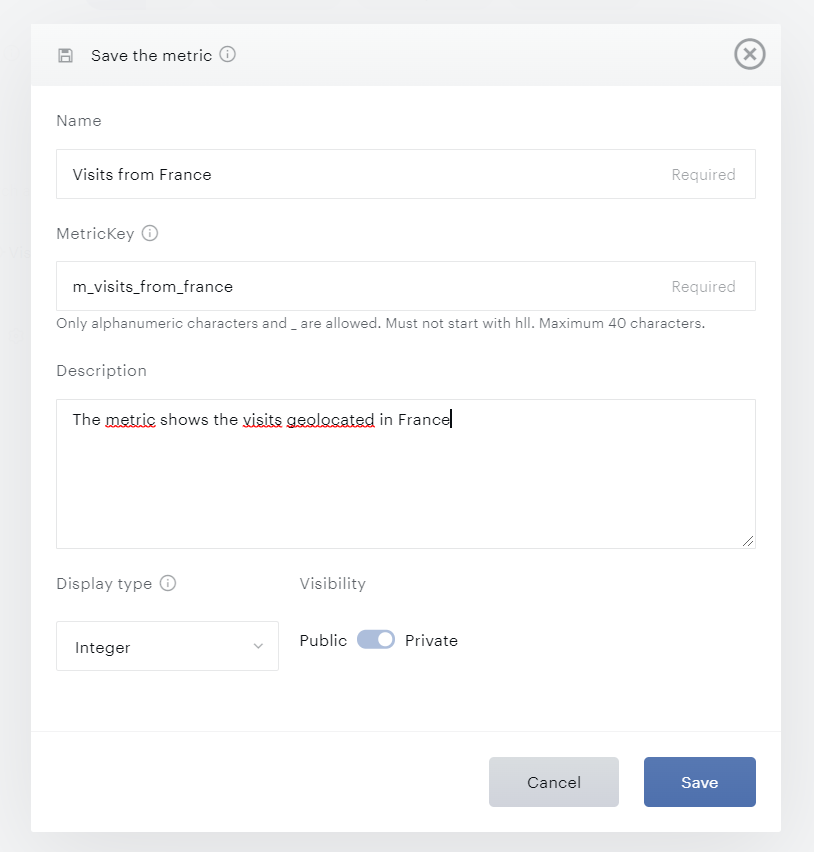Click the Description box resize handle
814x852 pixels.
click(x=748, y=541)
